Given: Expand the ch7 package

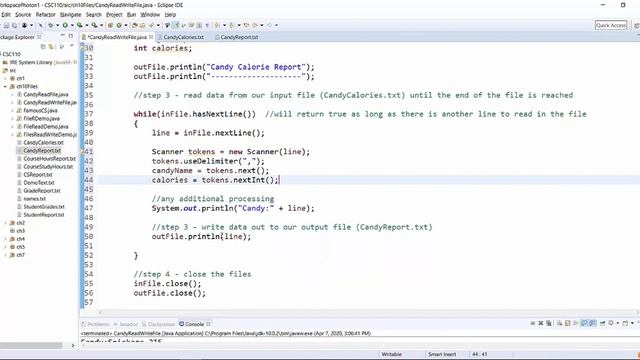Looking at the screenshot, I should point(5,255).
